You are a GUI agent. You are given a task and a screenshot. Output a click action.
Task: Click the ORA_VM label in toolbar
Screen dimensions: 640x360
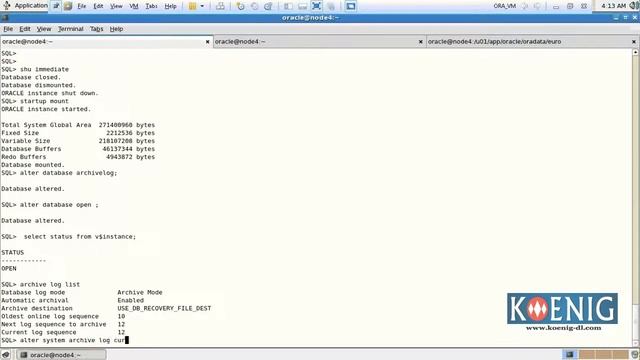point(504,6)
